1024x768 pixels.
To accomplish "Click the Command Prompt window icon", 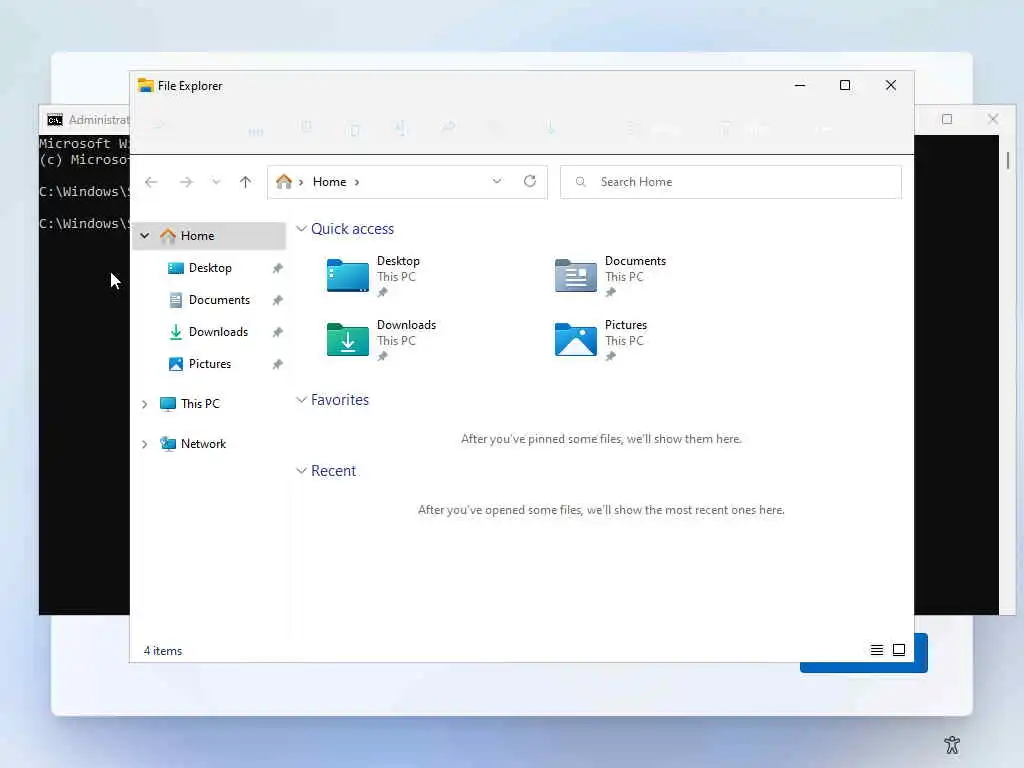I will pos(55,120).
